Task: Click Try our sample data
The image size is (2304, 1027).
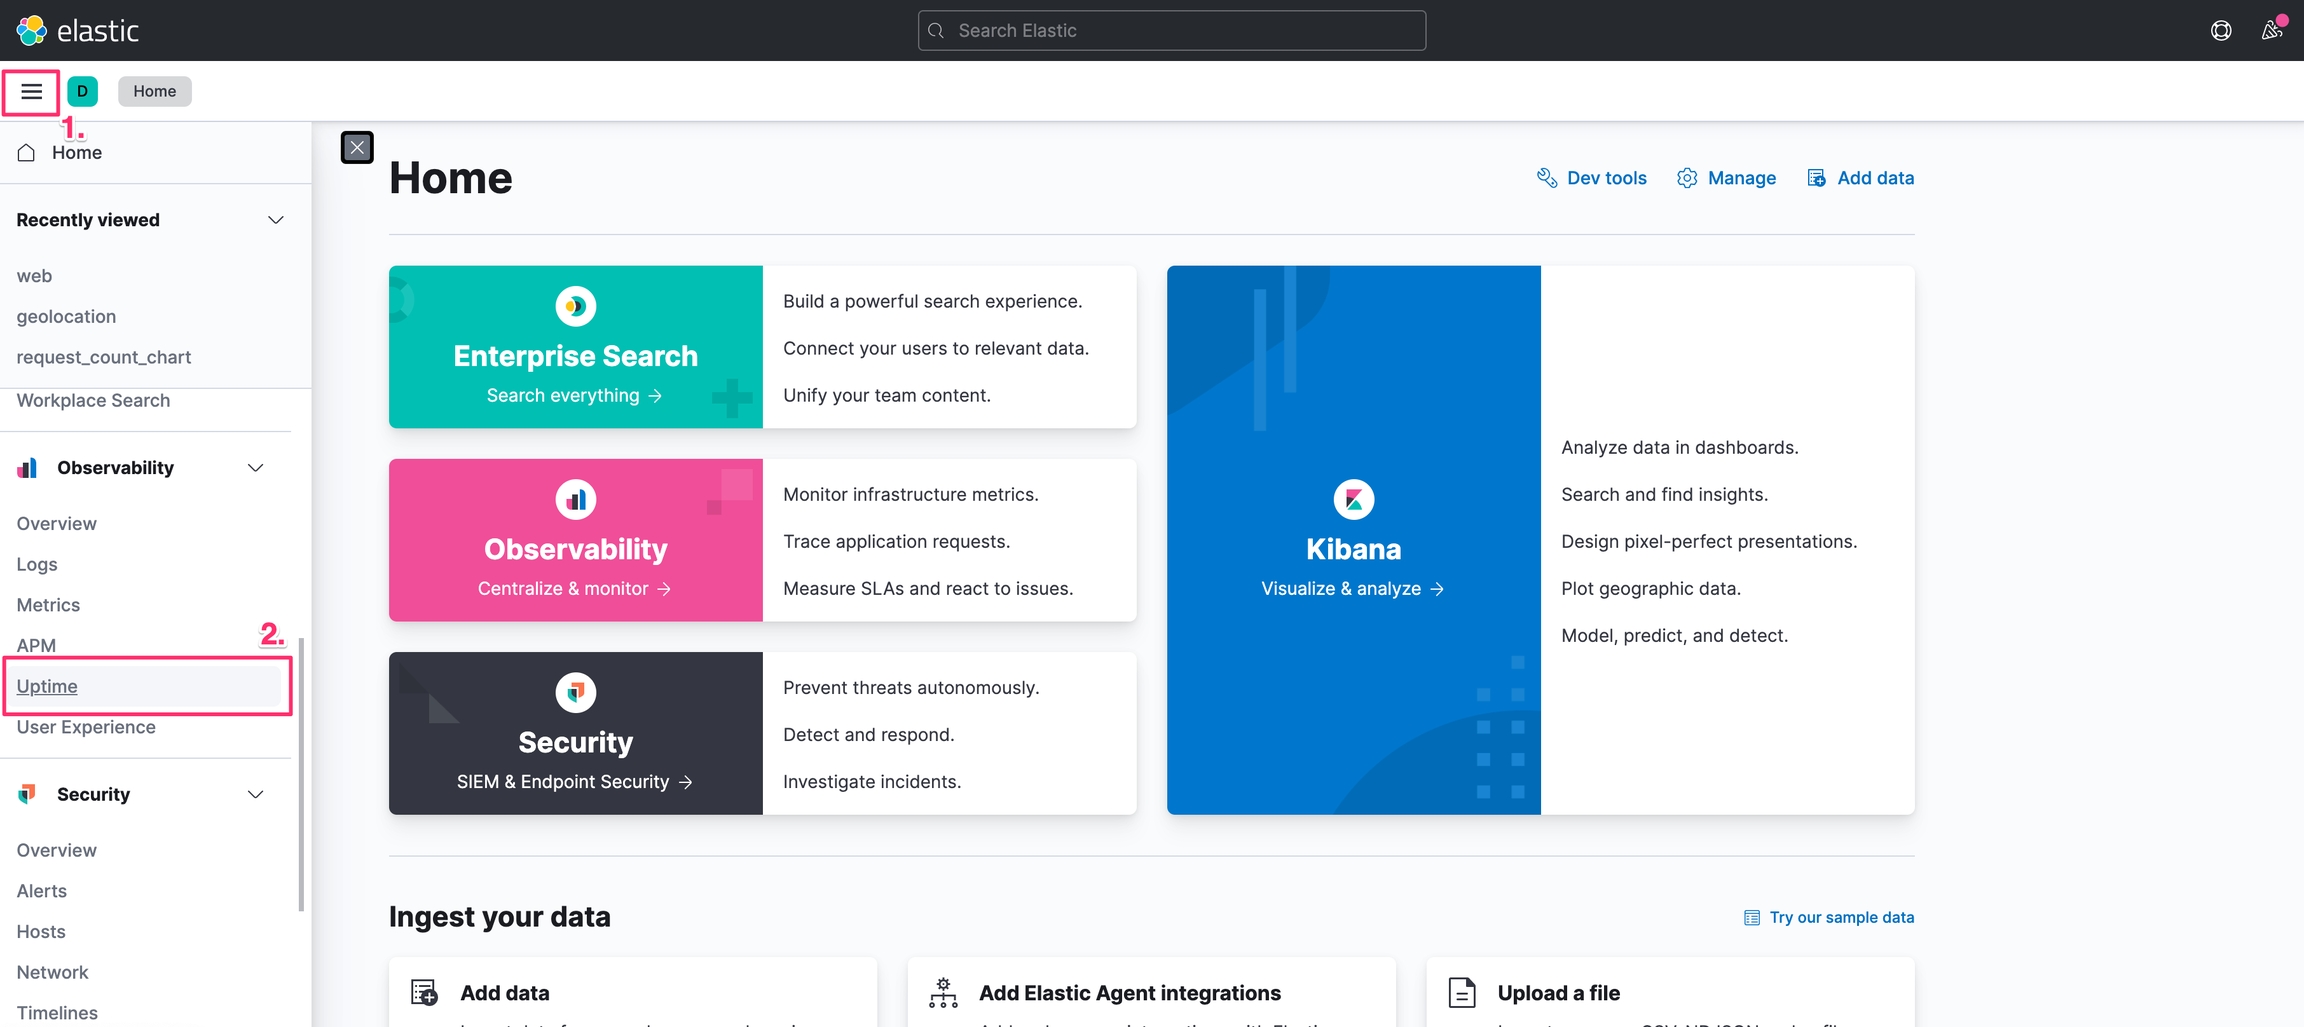Action: [1841, 918]
